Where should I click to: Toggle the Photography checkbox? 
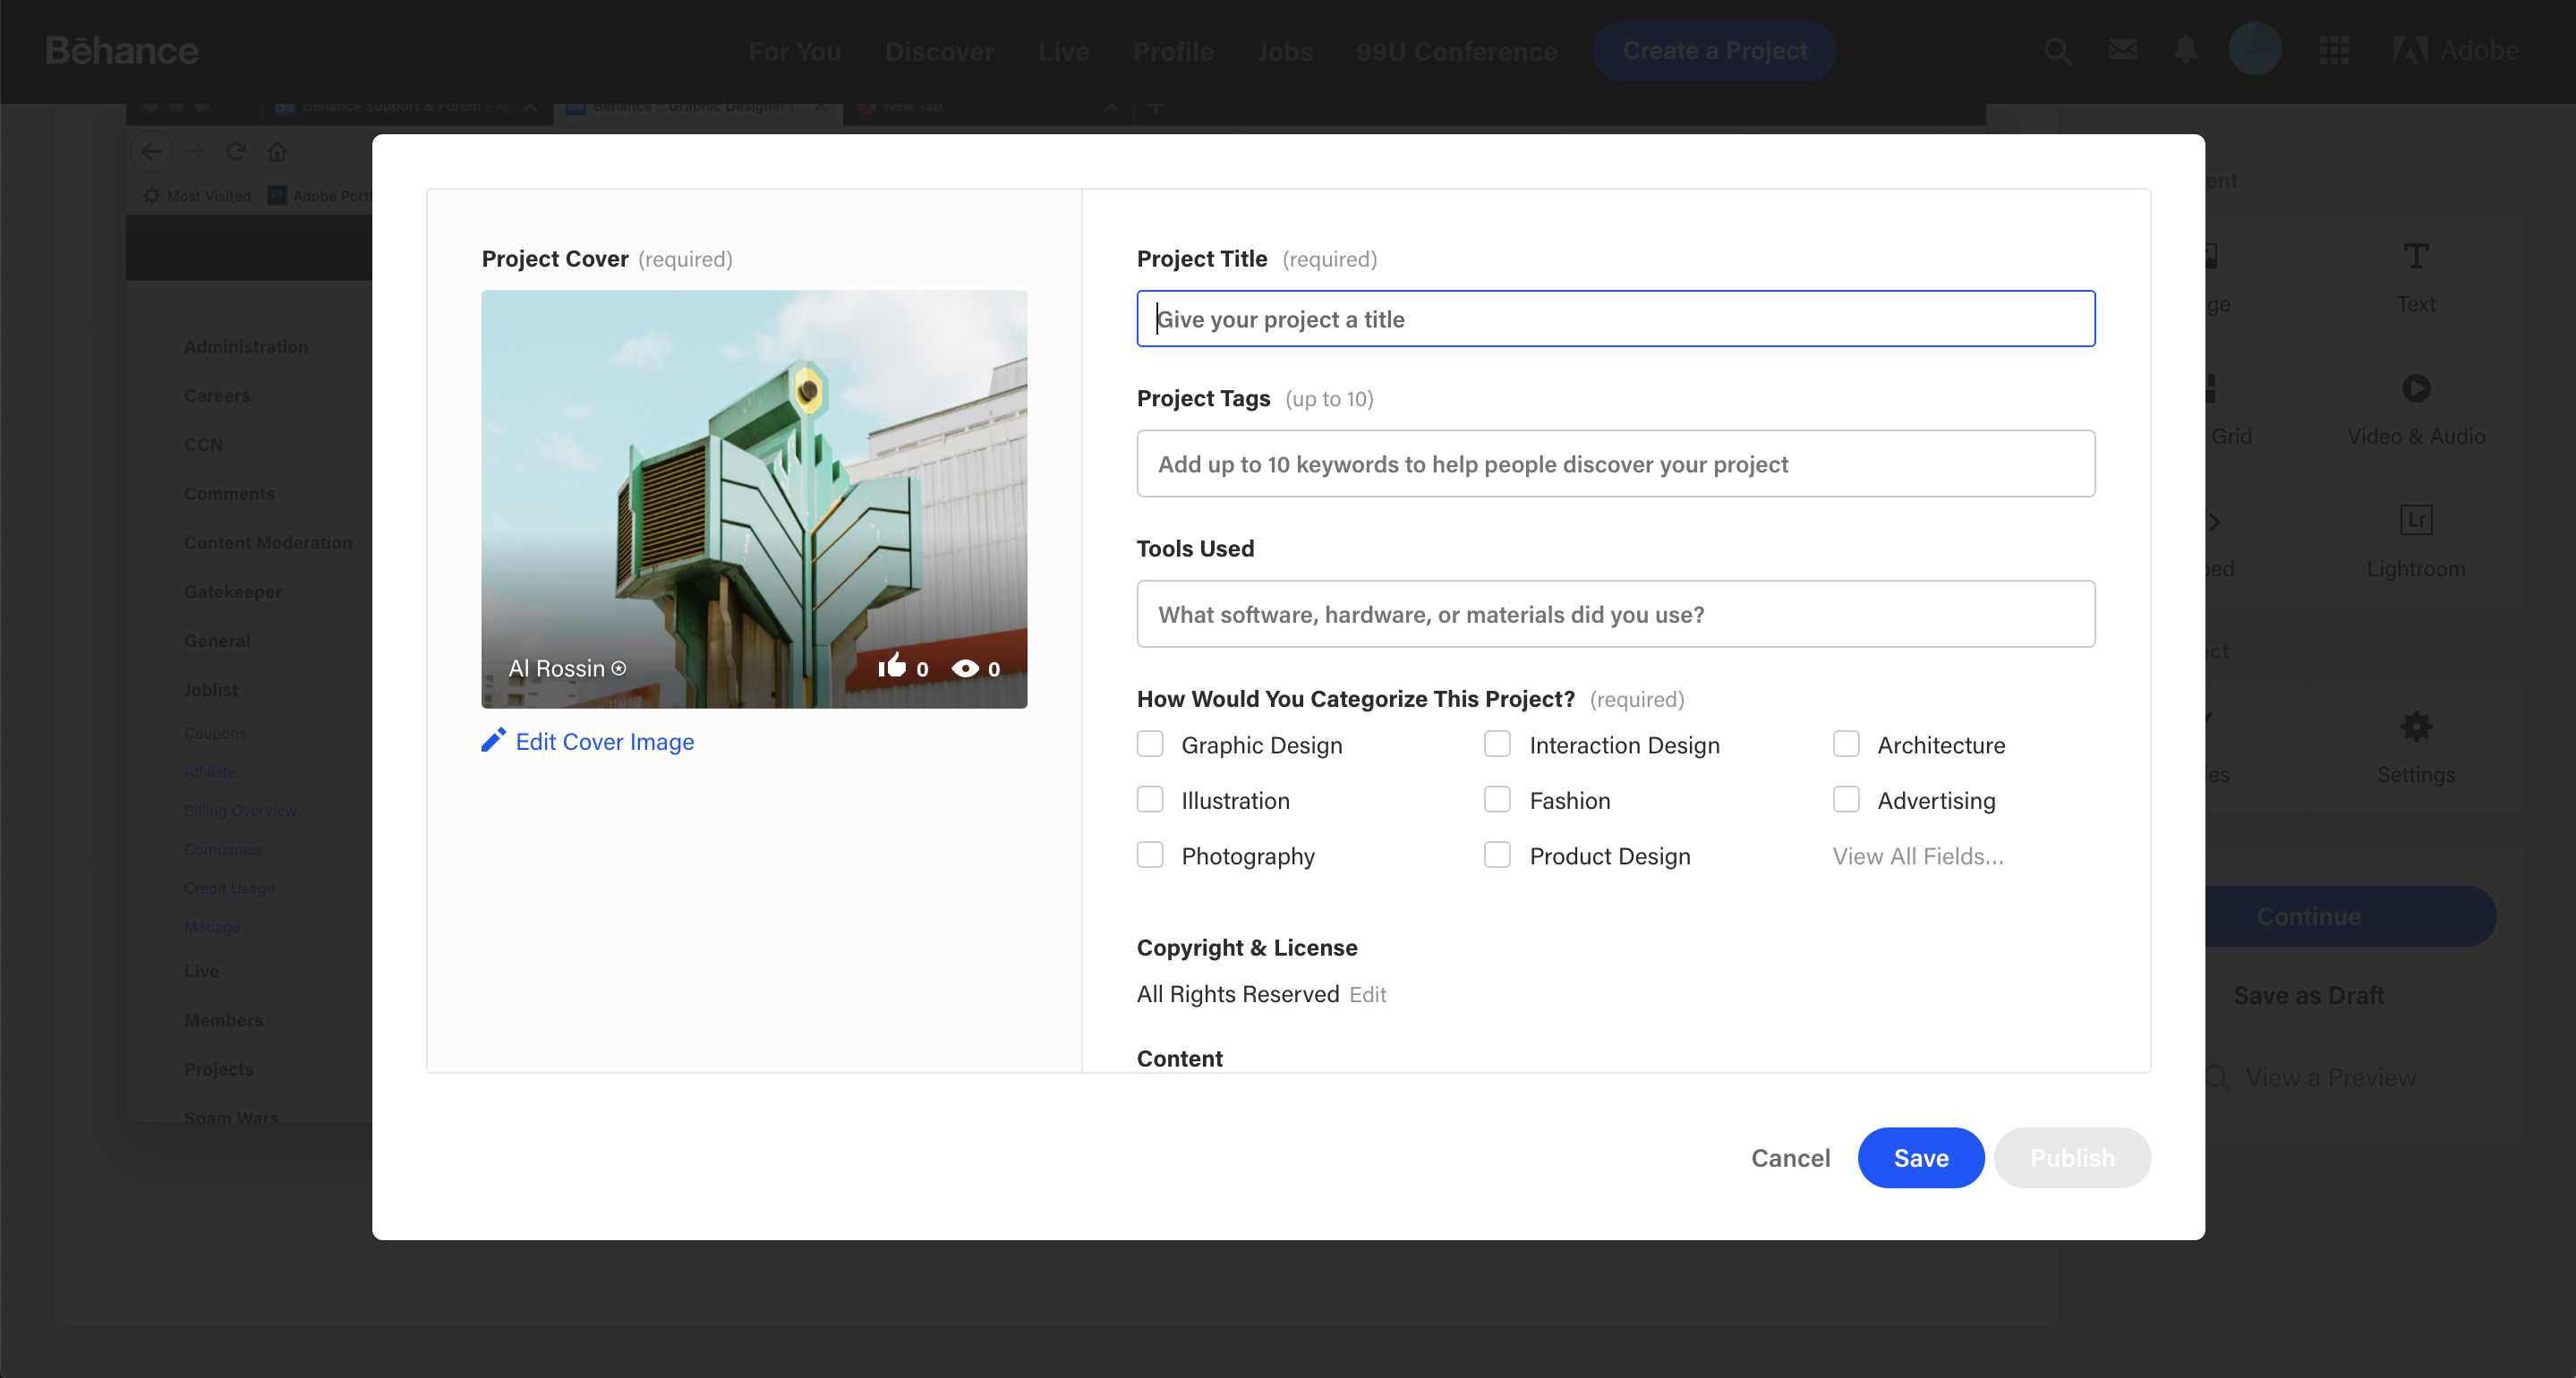point(1150,855)
